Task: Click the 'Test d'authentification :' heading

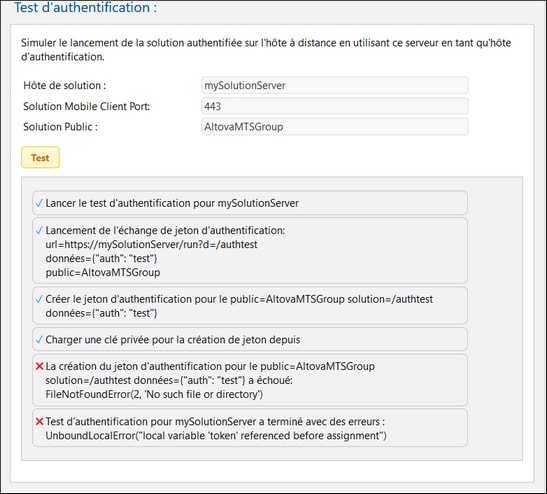Action: (85, 7)
